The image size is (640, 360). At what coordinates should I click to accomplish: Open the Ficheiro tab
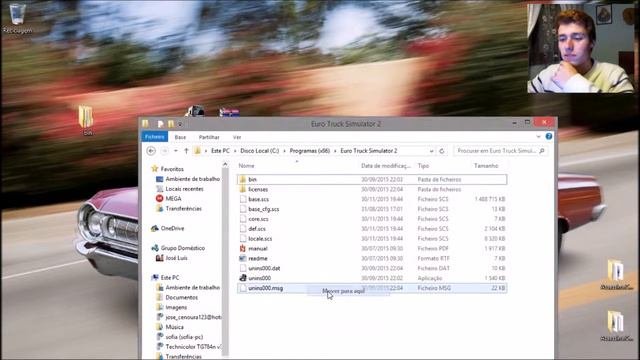(x=155, y=137)
